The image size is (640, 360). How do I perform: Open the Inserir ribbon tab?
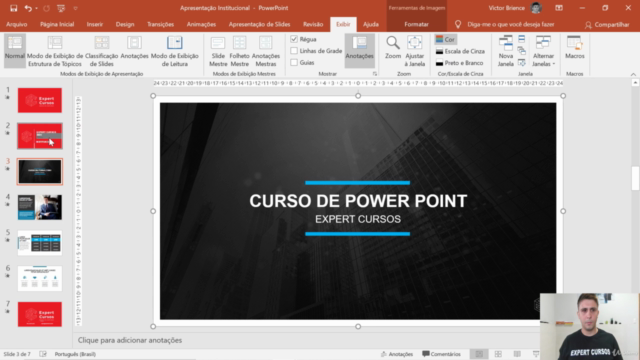95,24
